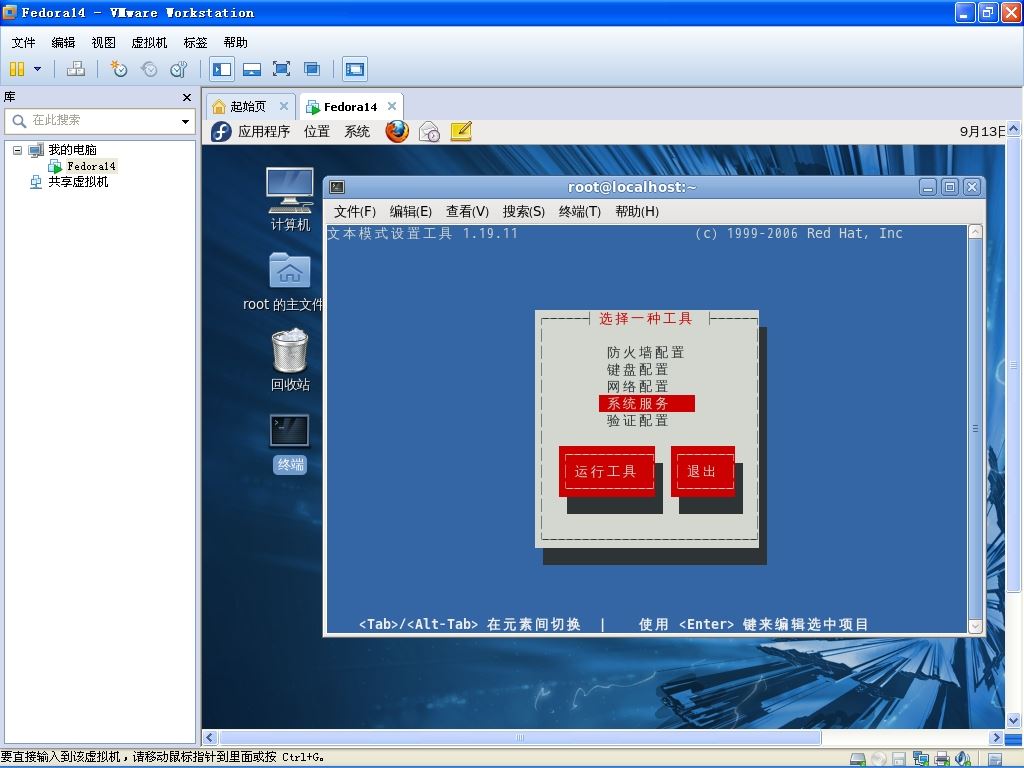
Task: Click the 运行工具 button
Action: pyautogui.click(x=607, y=472)
